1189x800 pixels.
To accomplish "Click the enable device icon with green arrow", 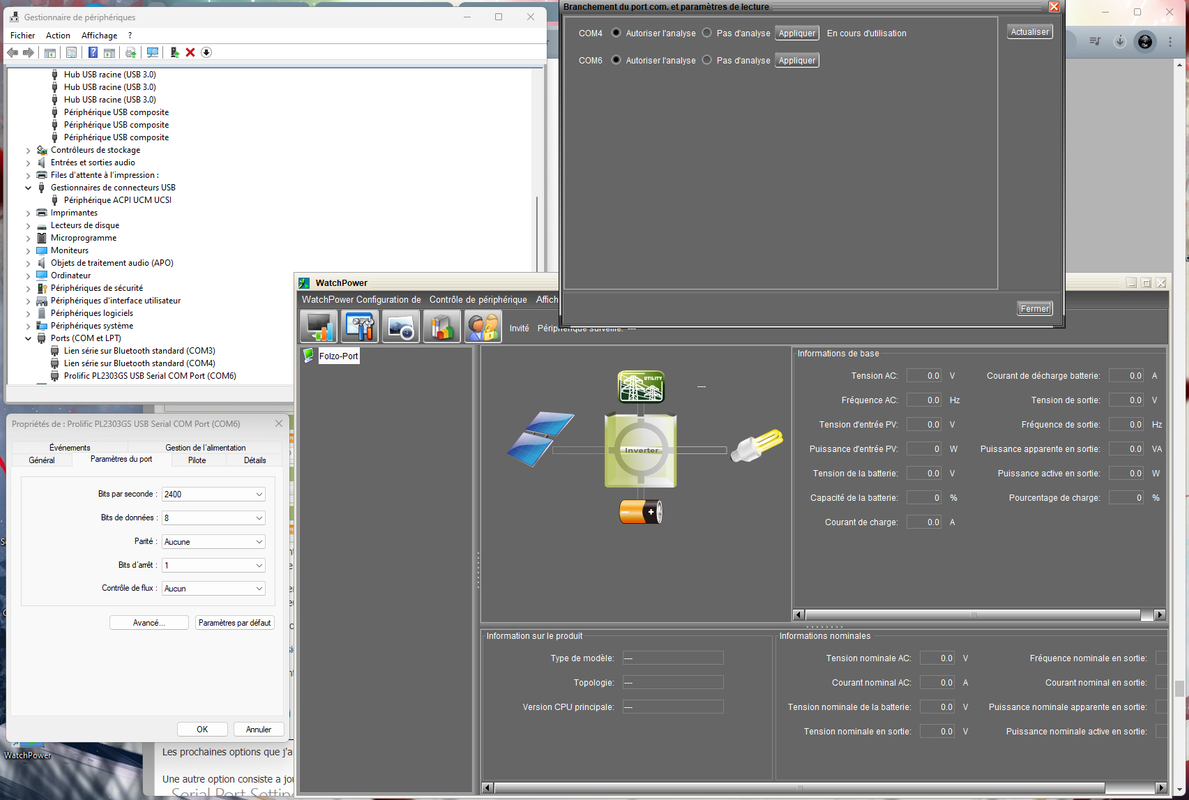I will click(174, 52).
